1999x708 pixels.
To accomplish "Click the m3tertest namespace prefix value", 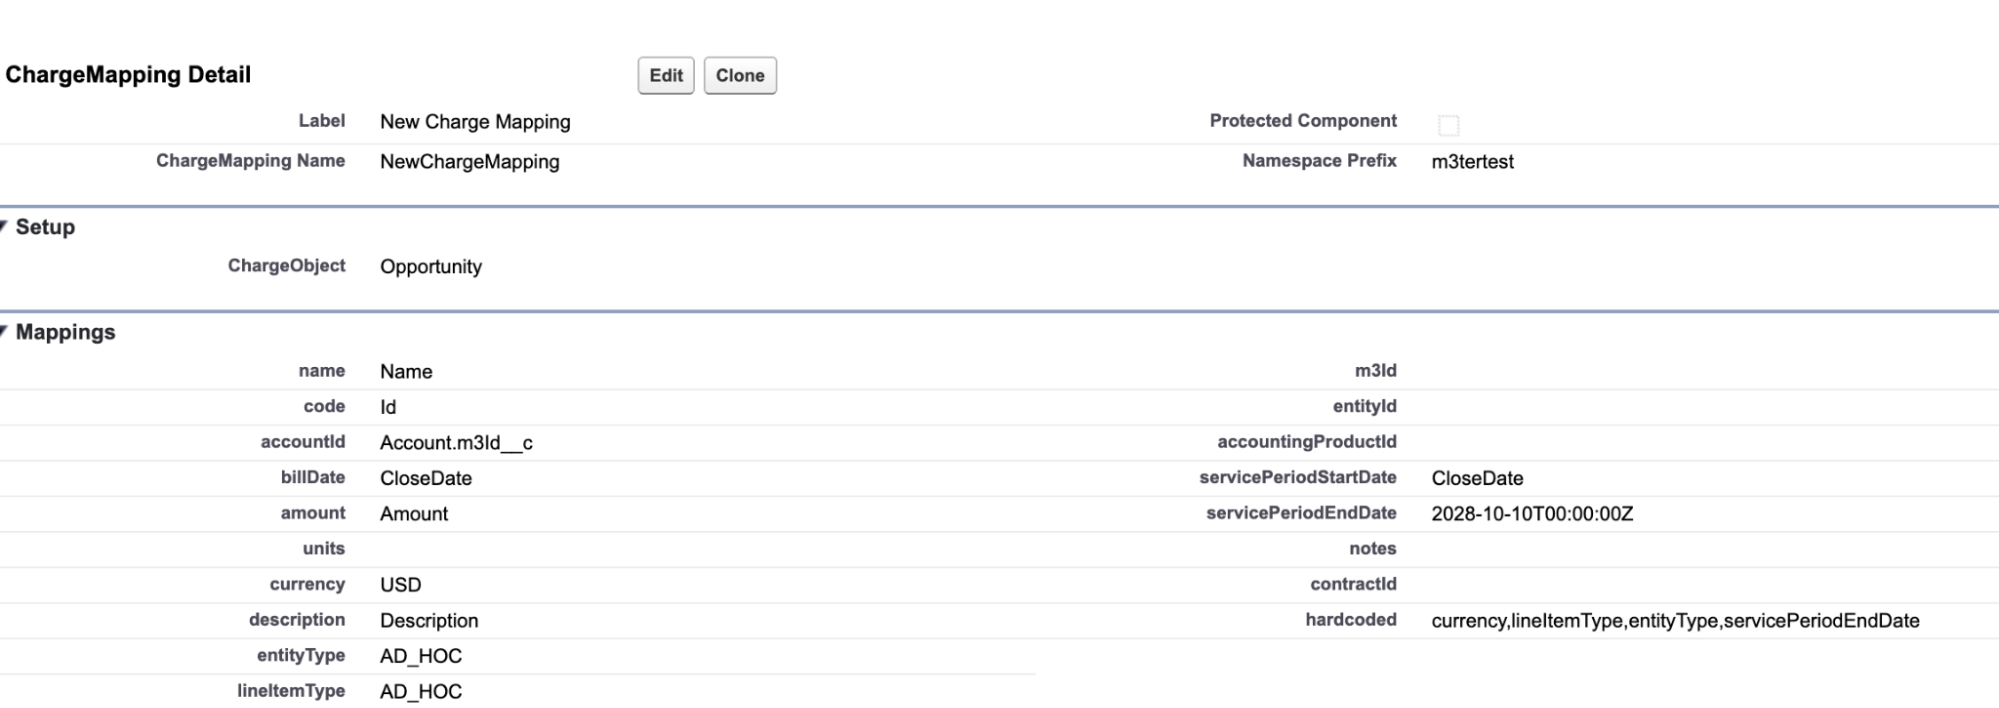I will click(x=1472, y=162).
